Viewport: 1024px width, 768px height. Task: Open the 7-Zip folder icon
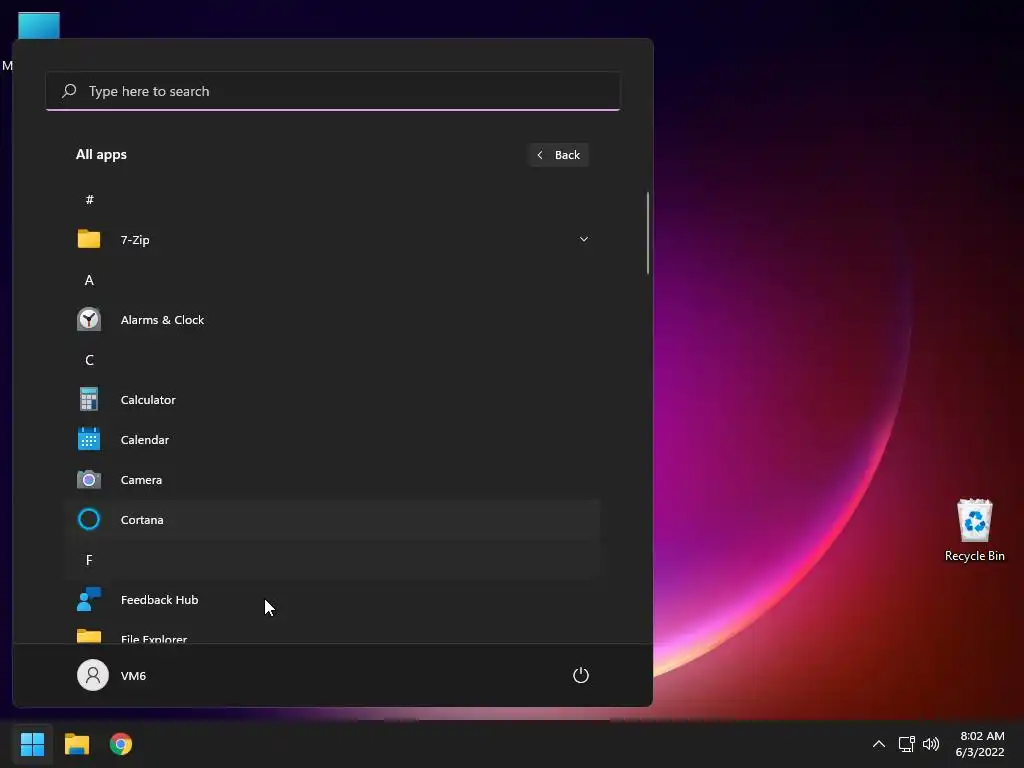[x=89, y=239]
